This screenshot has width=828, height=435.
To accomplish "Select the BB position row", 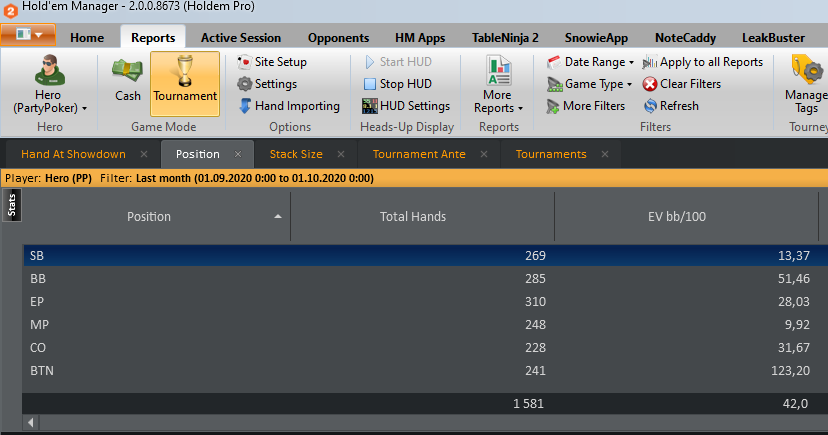I will (x=426, y=279).
